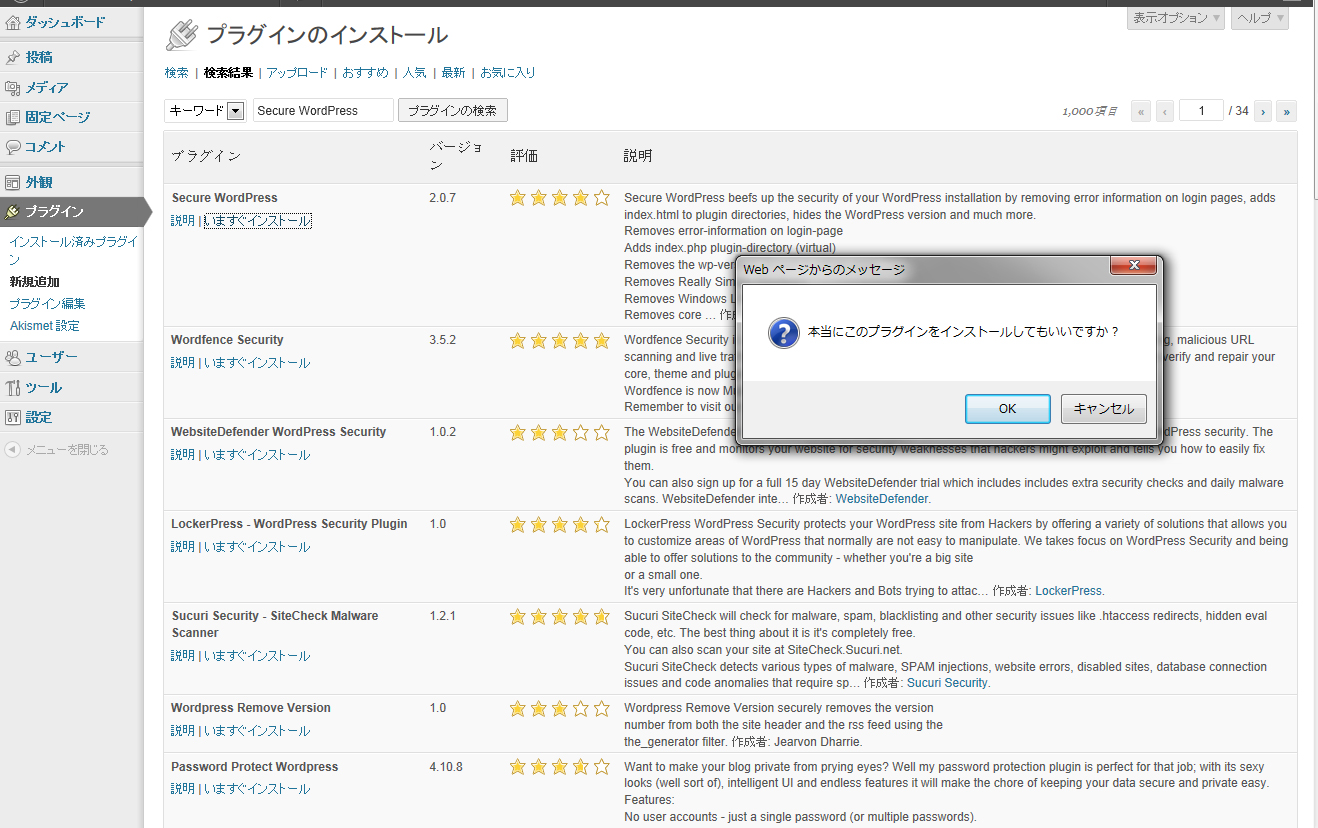This screenshot has width=1318, height=828.
Task: Click the Dashboard (ダッシュボード) home icon
Action: [13, 22]
